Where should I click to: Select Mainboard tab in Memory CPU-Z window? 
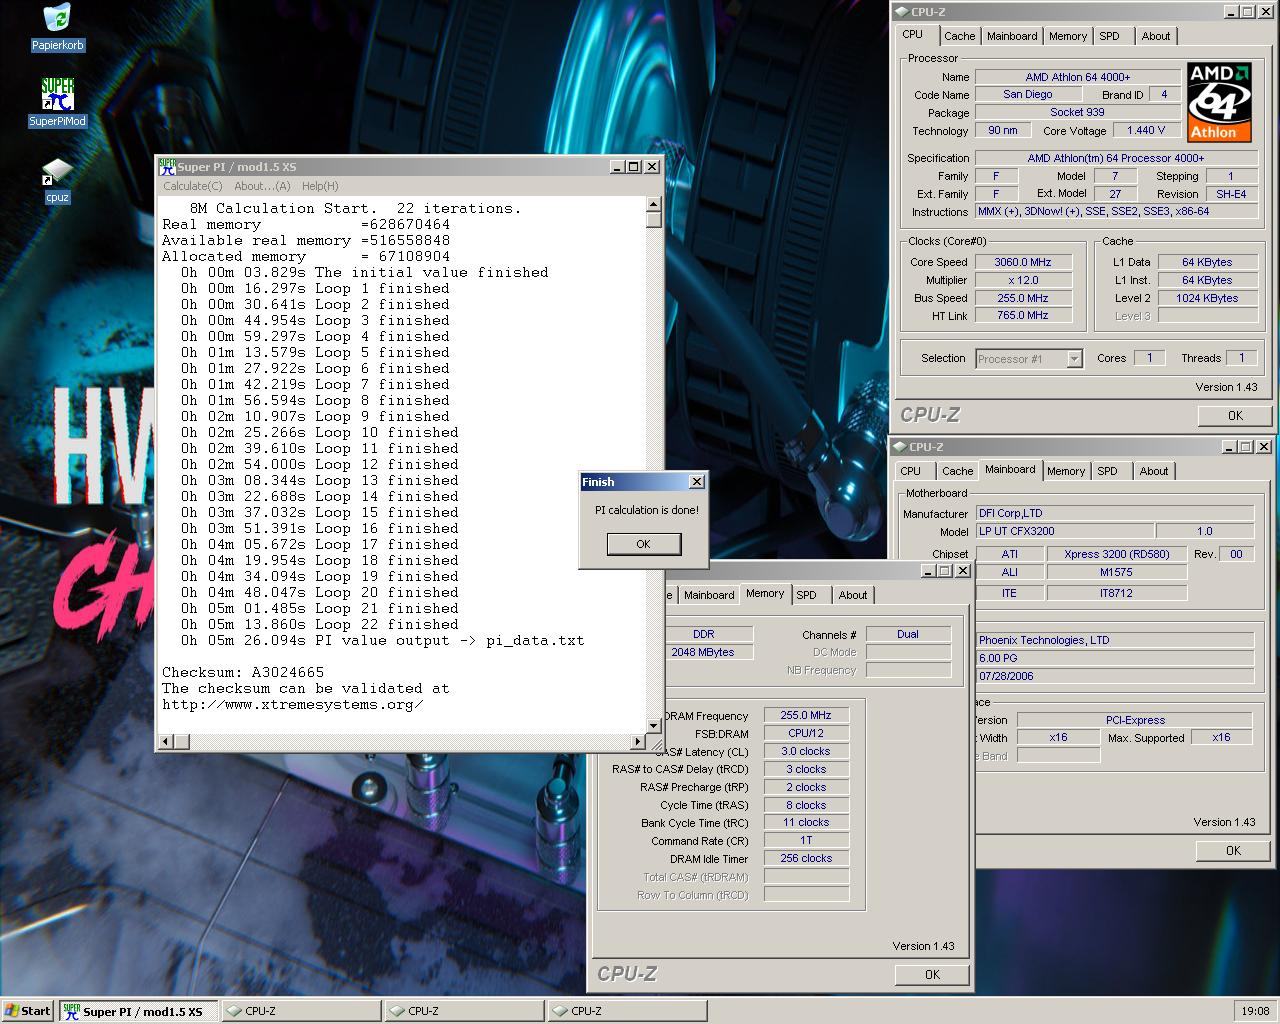tap(709, 595)
